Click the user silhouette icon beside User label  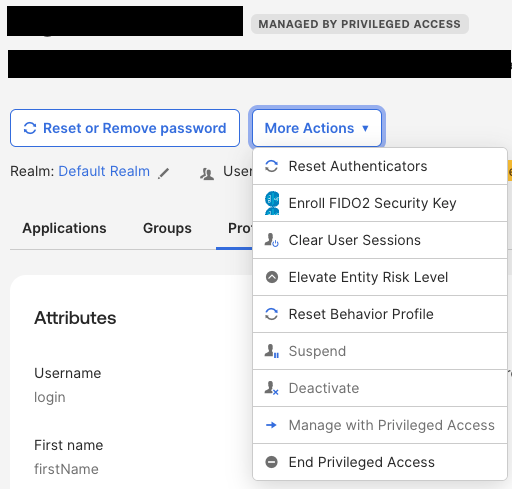pos(207,174)
